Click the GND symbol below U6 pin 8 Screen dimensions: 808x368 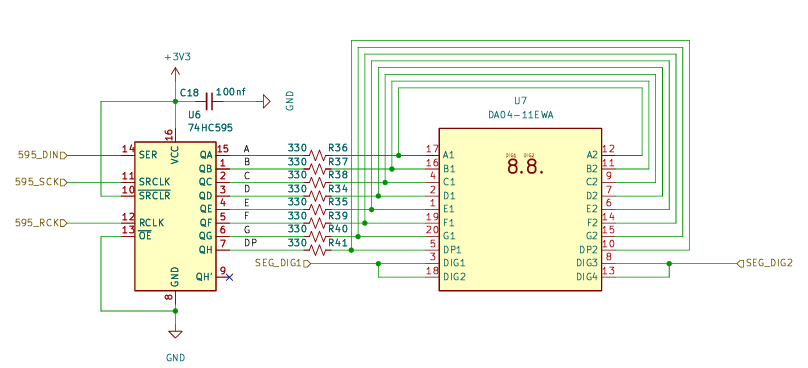tap(175, 334)
